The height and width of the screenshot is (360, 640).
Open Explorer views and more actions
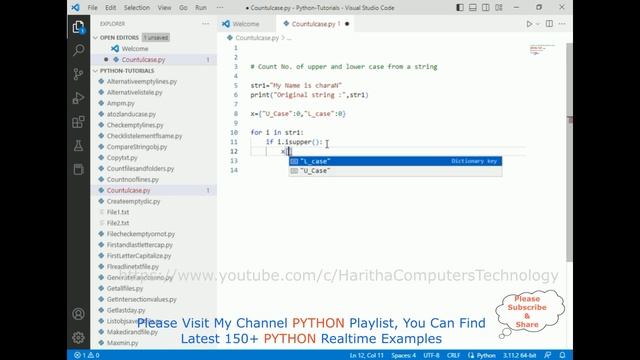pos(205,24)
